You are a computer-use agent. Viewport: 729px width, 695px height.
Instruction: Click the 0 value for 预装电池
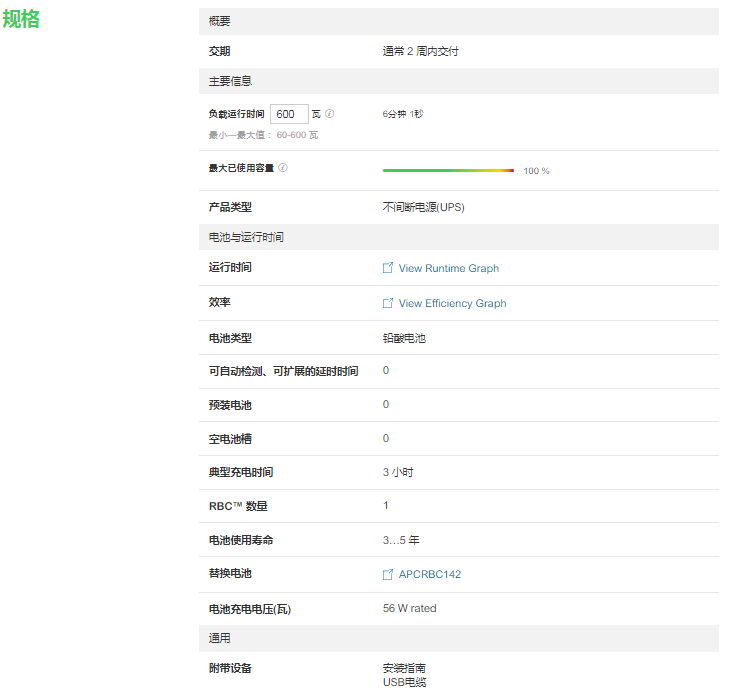[386, 404]
